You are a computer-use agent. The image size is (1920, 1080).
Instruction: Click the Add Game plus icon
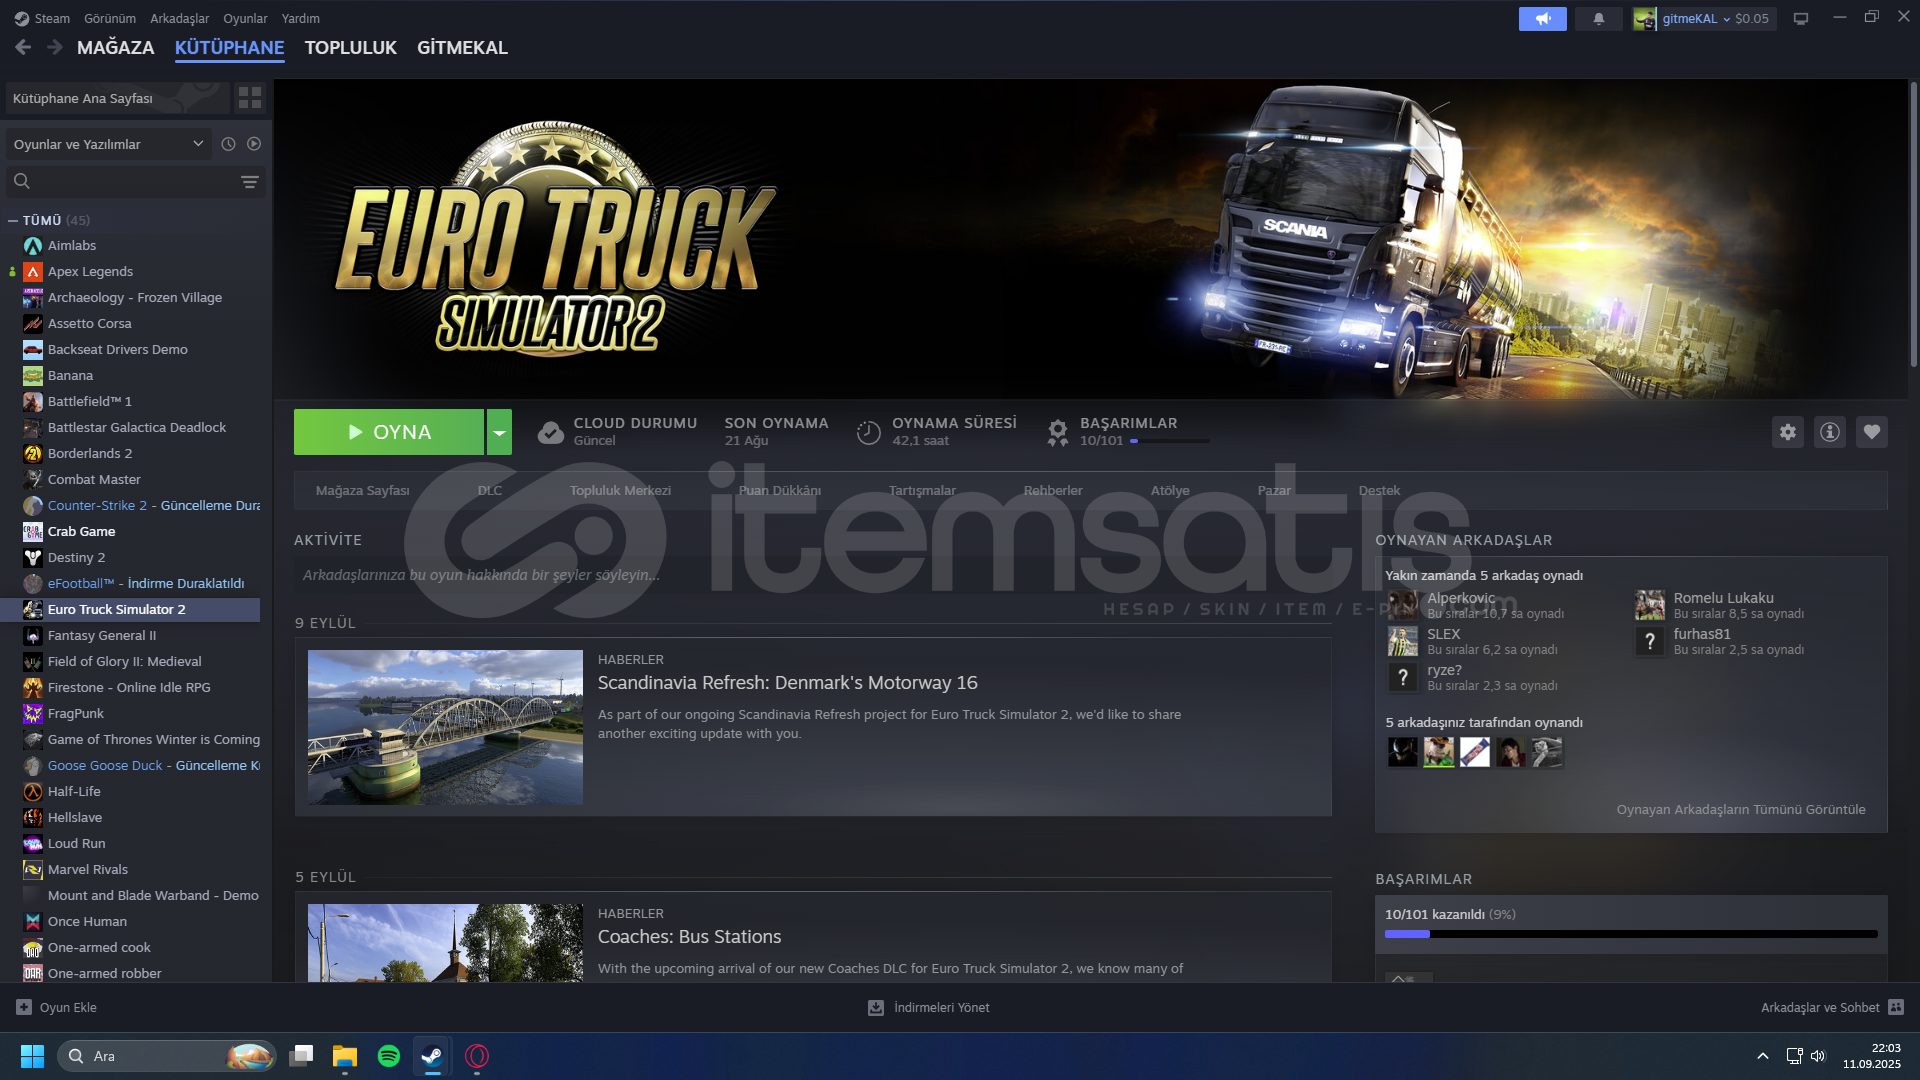24,1007
